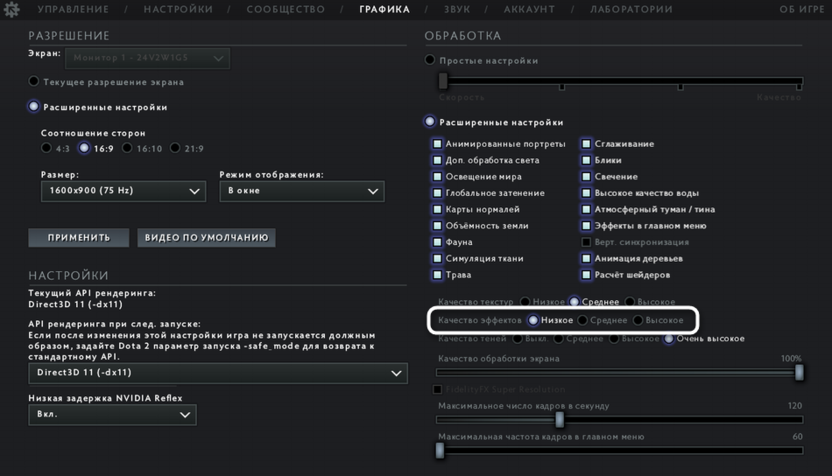Viewport: 832px width, 476px height.
Task: Click the Видео по умолчанию button
Action: [206, 238]
